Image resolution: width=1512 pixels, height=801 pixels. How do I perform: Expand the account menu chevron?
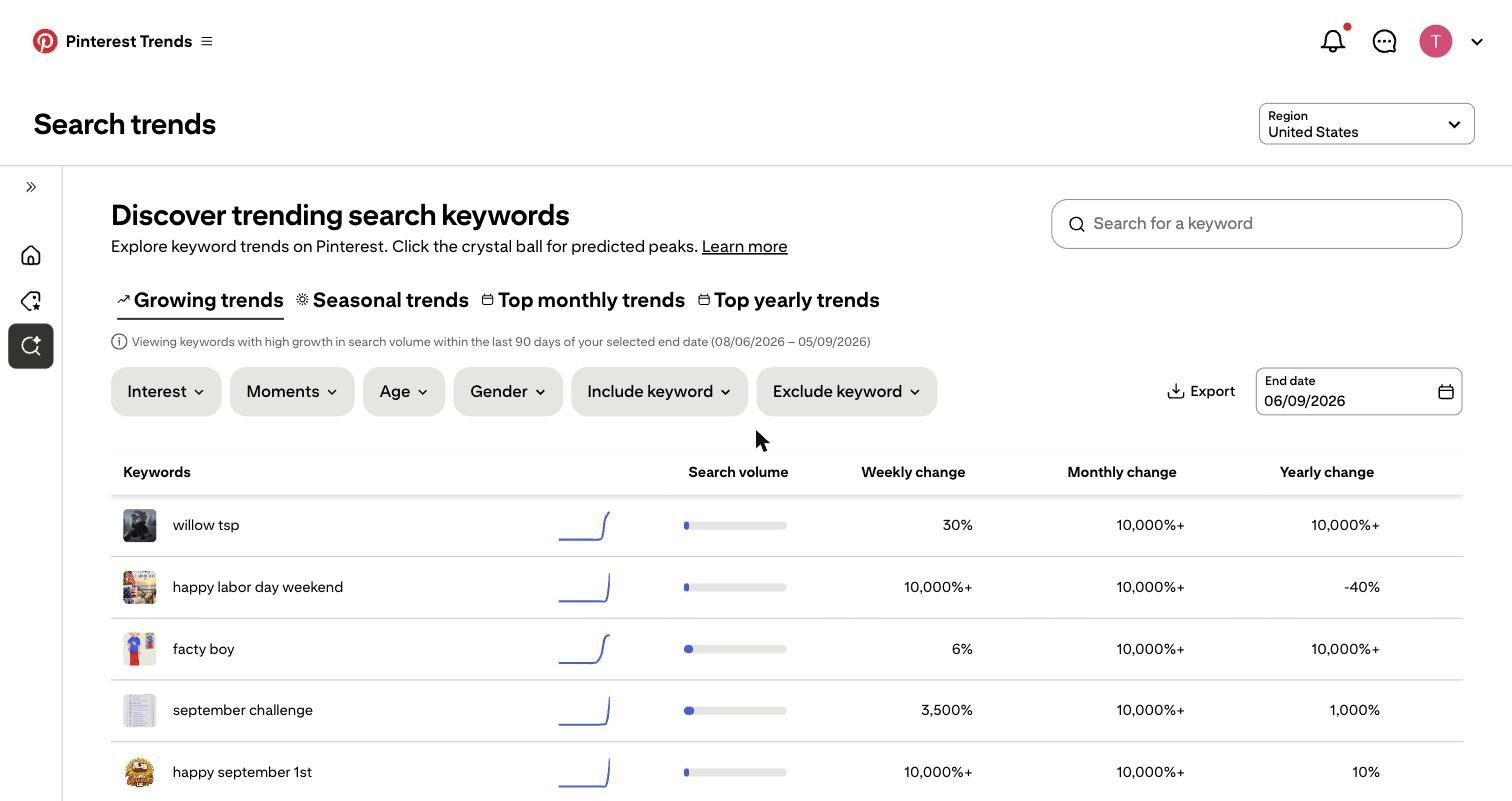[1477, 42]
